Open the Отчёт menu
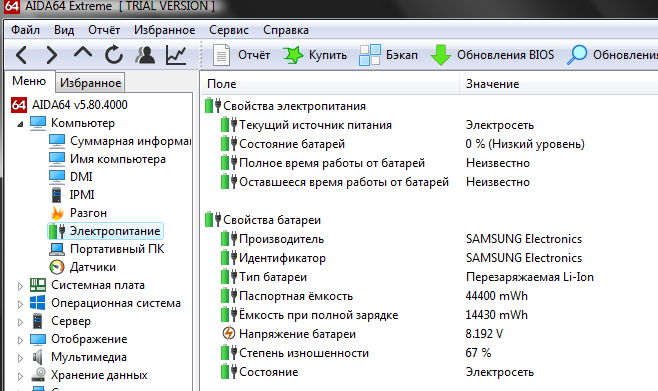Viewport: 658px width, 391px height. pos(104,30)
